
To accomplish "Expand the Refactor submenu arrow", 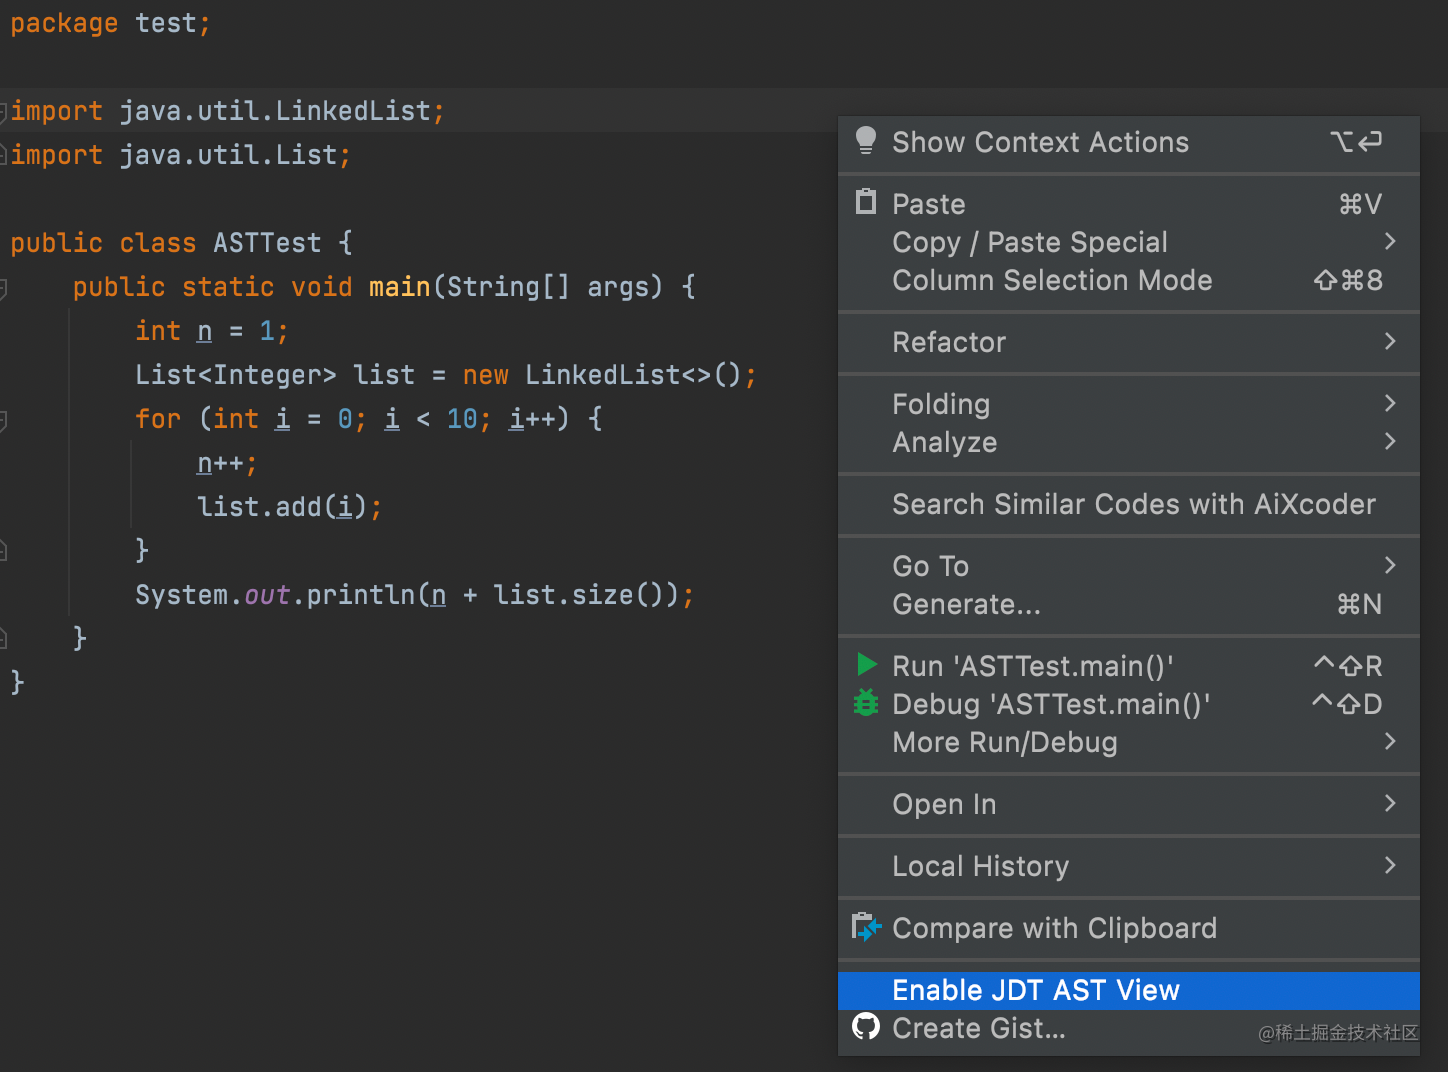I will [1389, 342].
